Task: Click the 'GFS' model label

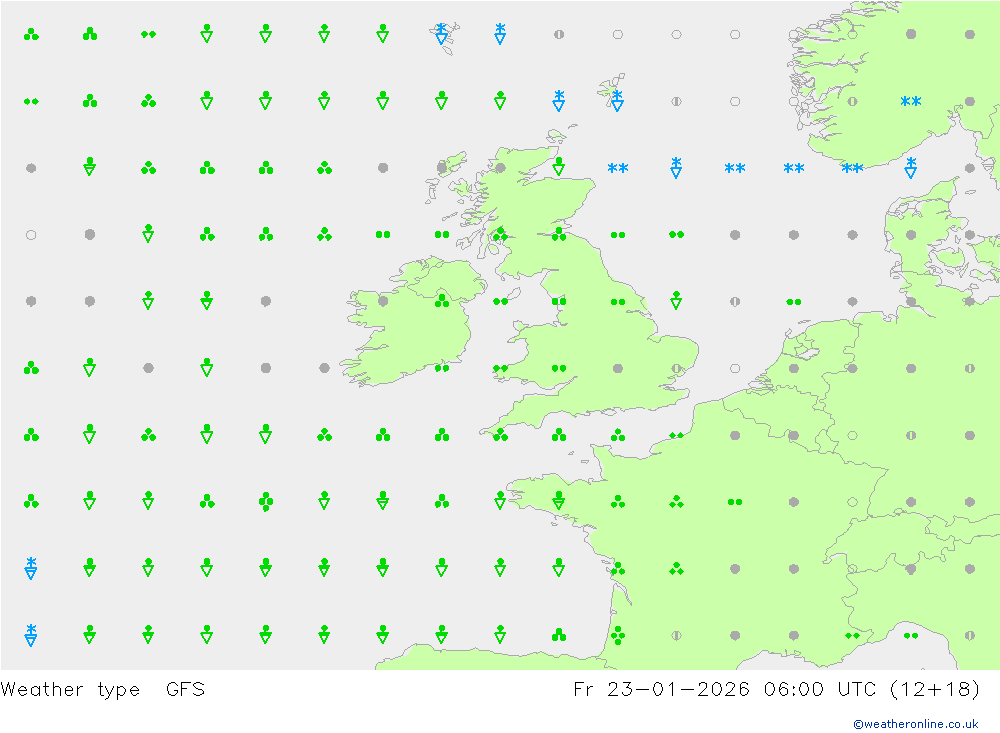Action: [x=186, y=689]
